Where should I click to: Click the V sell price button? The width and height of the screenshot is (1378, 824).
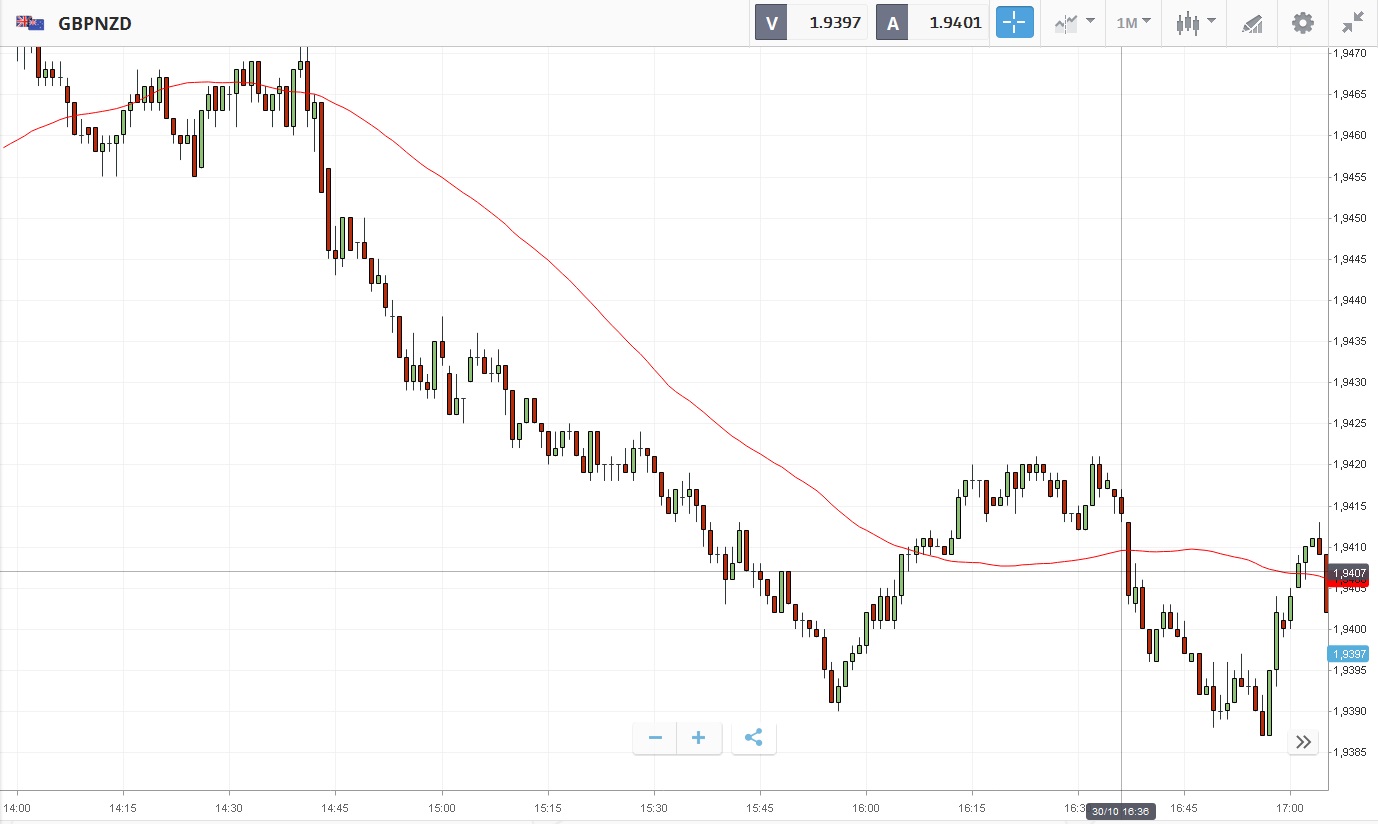point(811,22)
